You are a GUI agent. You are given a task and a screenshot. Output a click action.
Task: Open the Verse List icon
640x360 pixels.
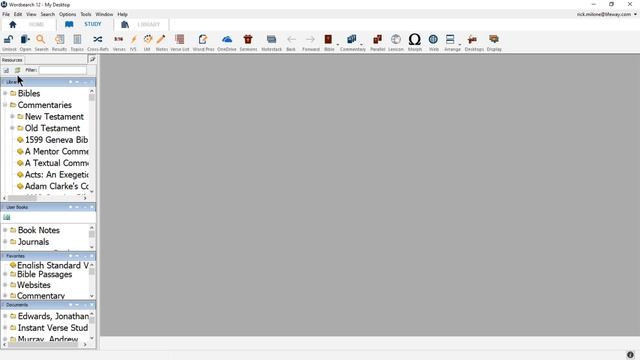[x=180, y=40]
